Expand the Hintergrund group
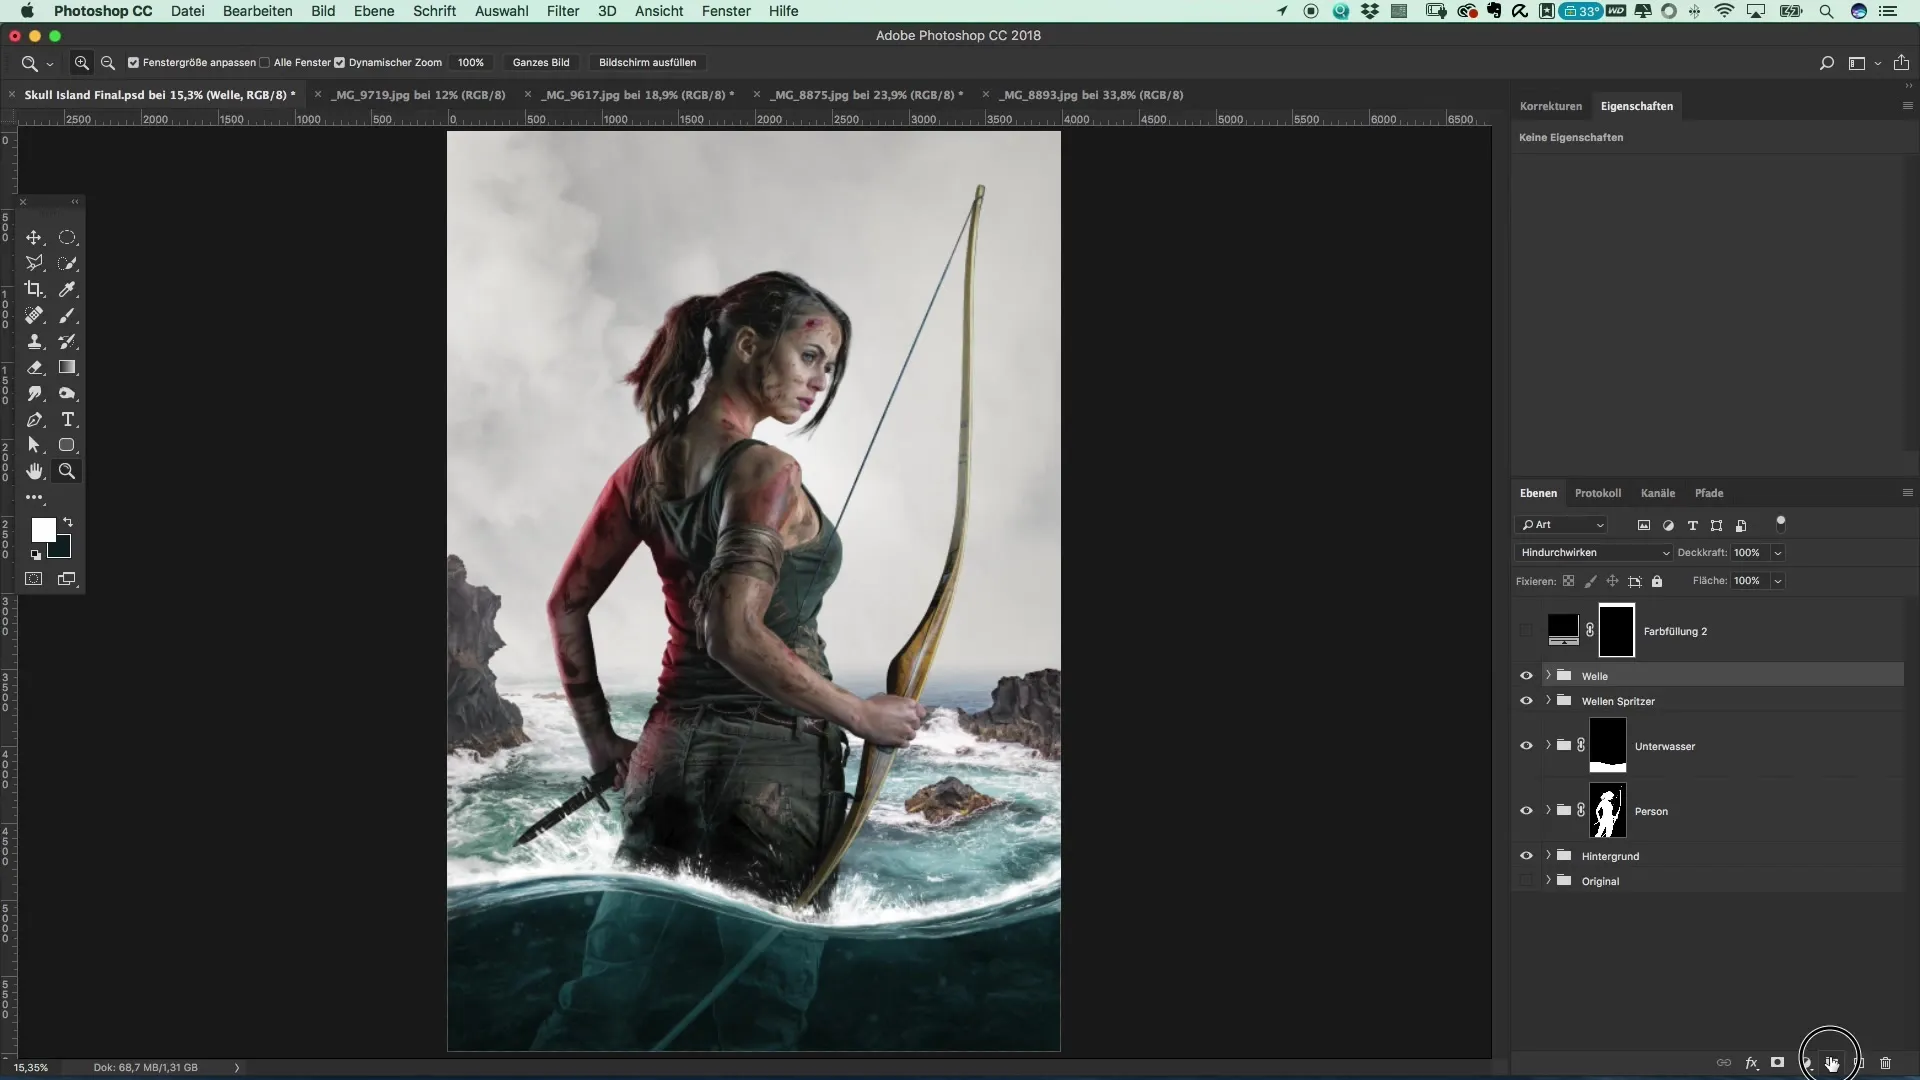 [x=1548, y=856]
